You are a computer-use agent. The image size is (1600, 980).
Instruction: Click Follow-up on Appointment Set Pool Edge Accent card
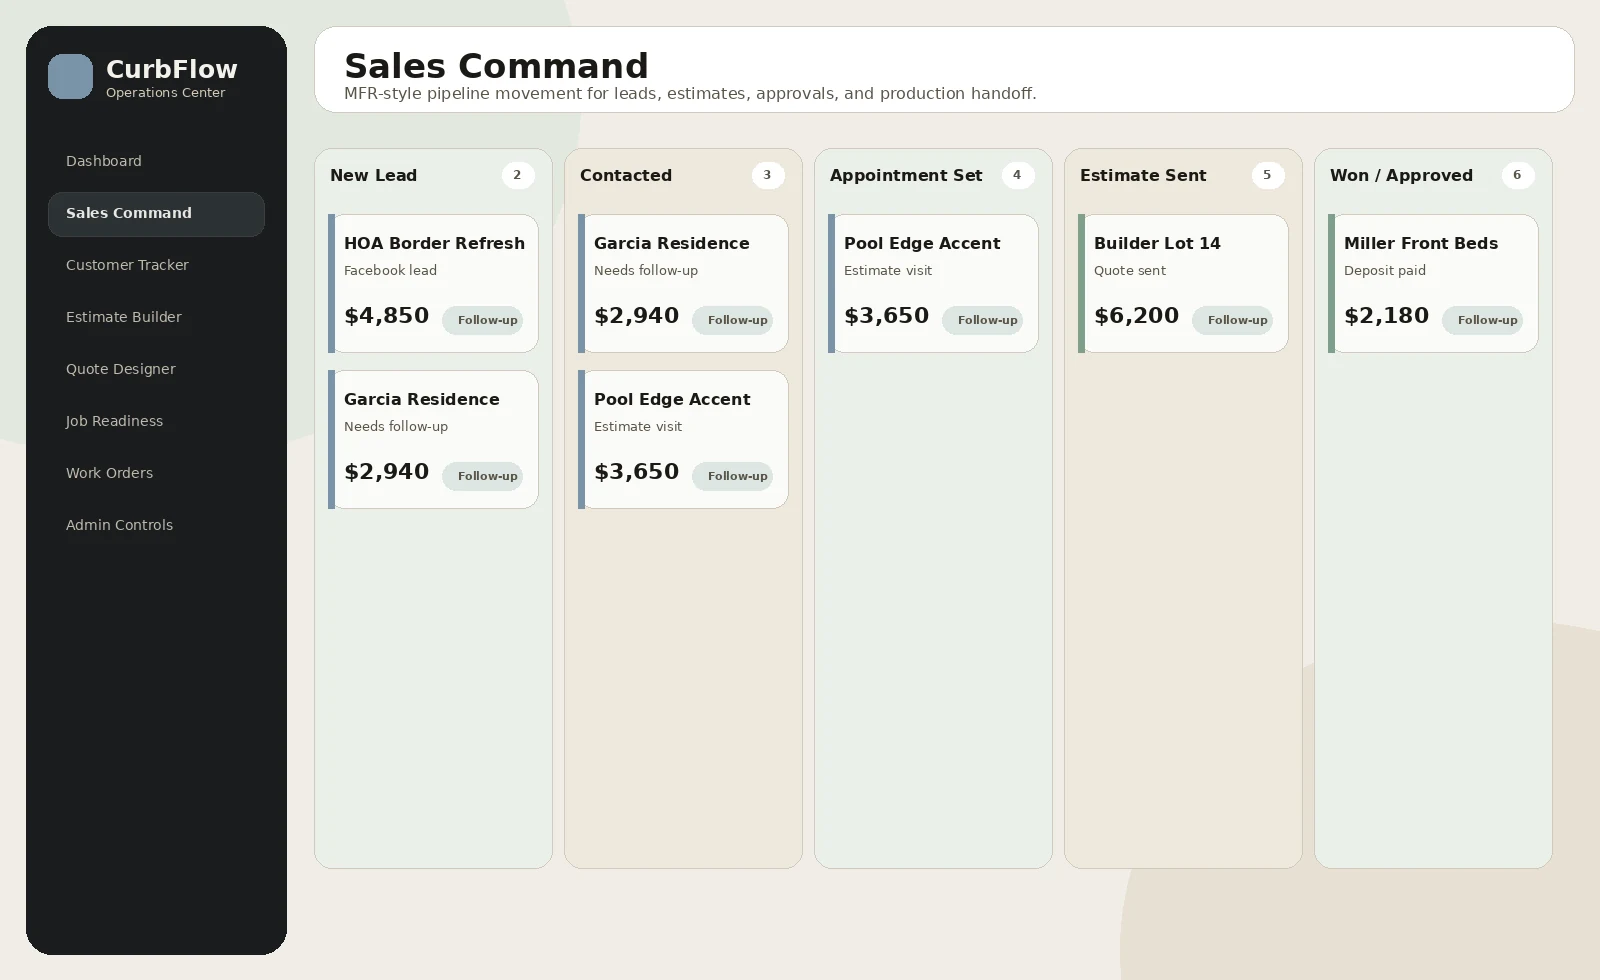983,320
